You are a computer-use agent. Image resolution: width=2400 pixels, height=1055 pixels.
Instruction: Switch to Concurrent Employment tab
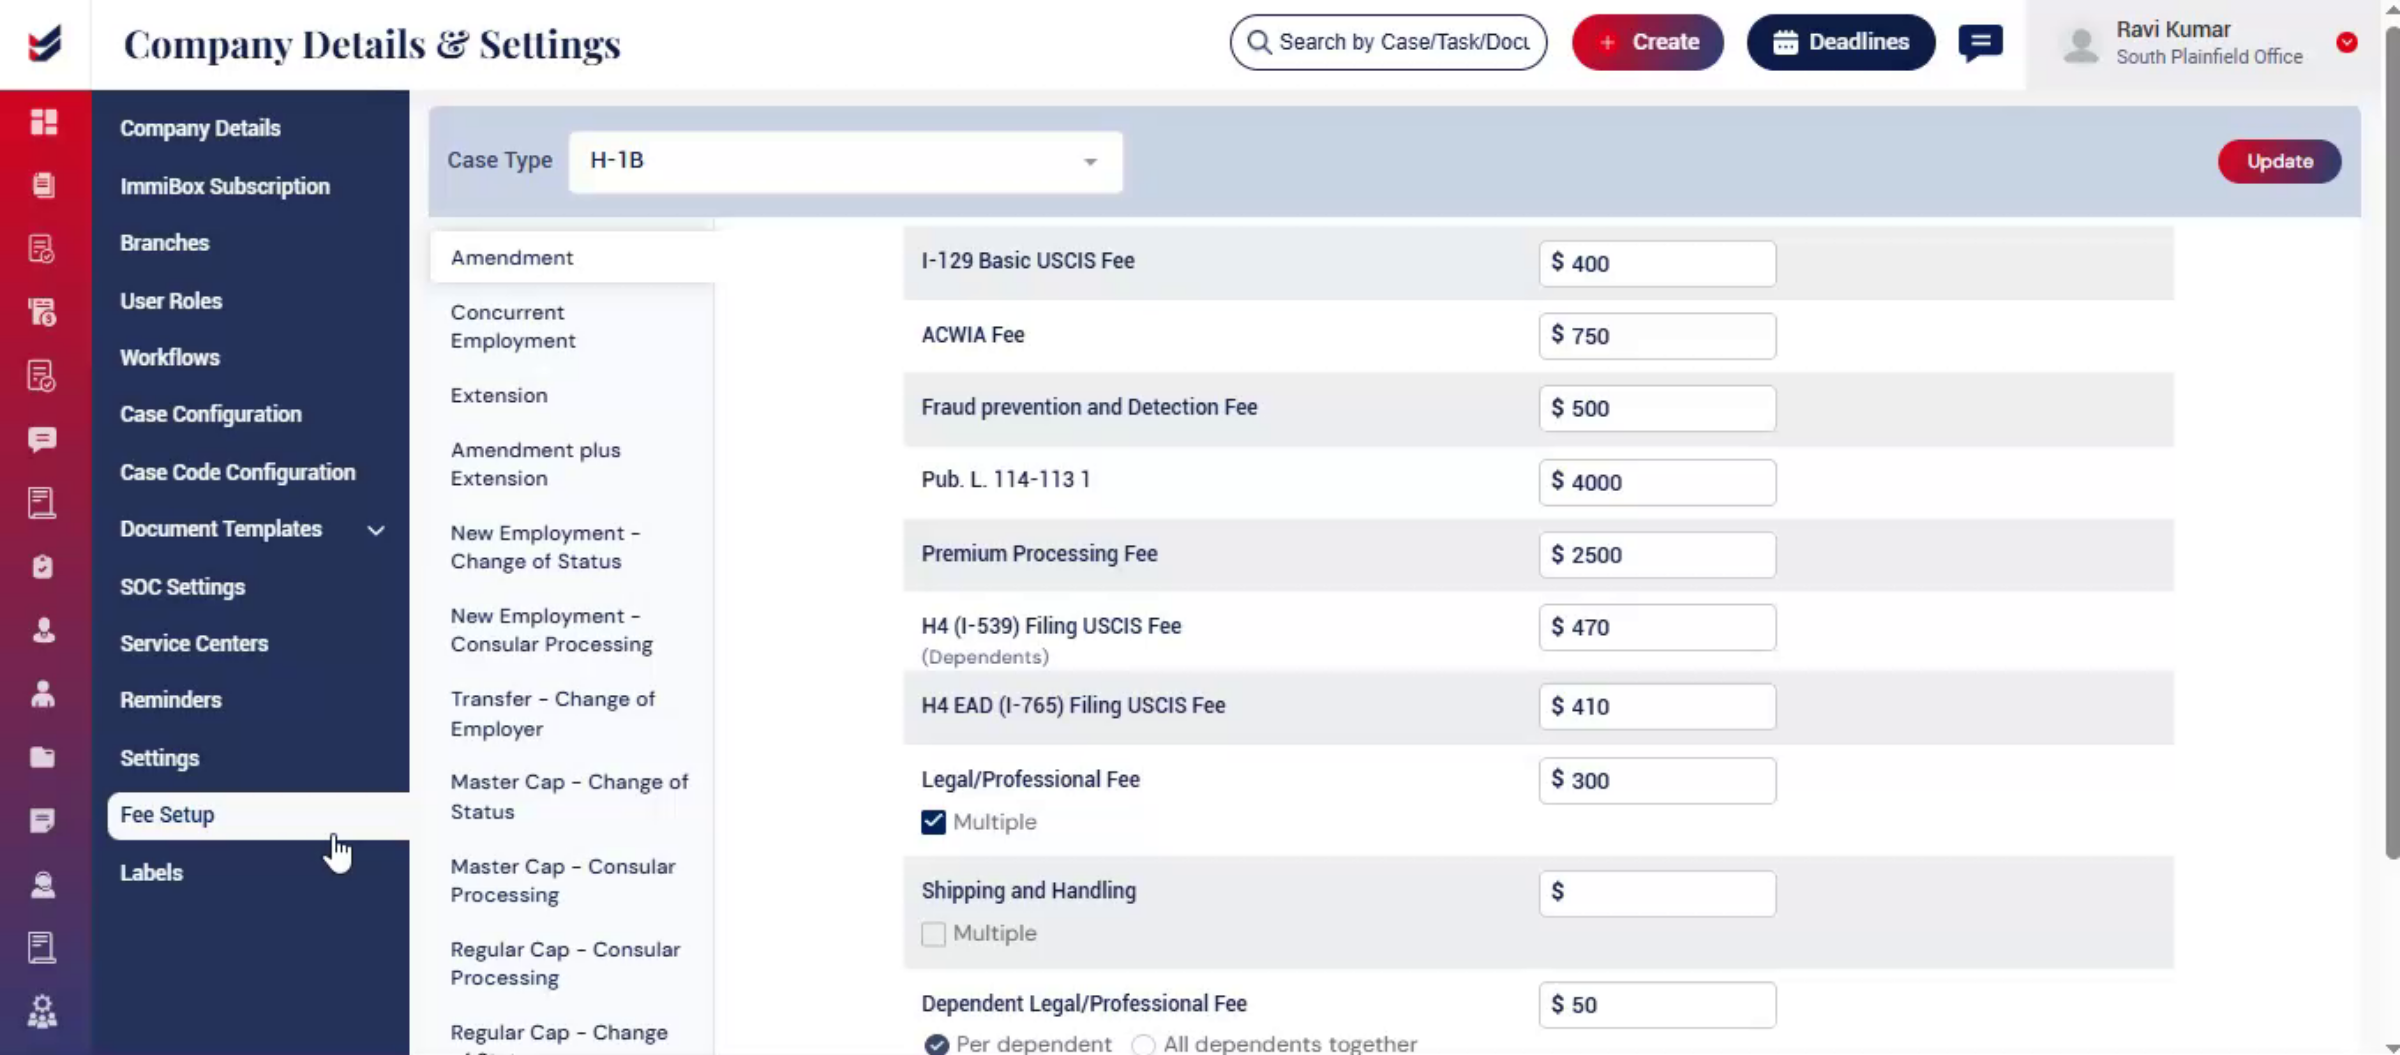[x=513, y=326]
